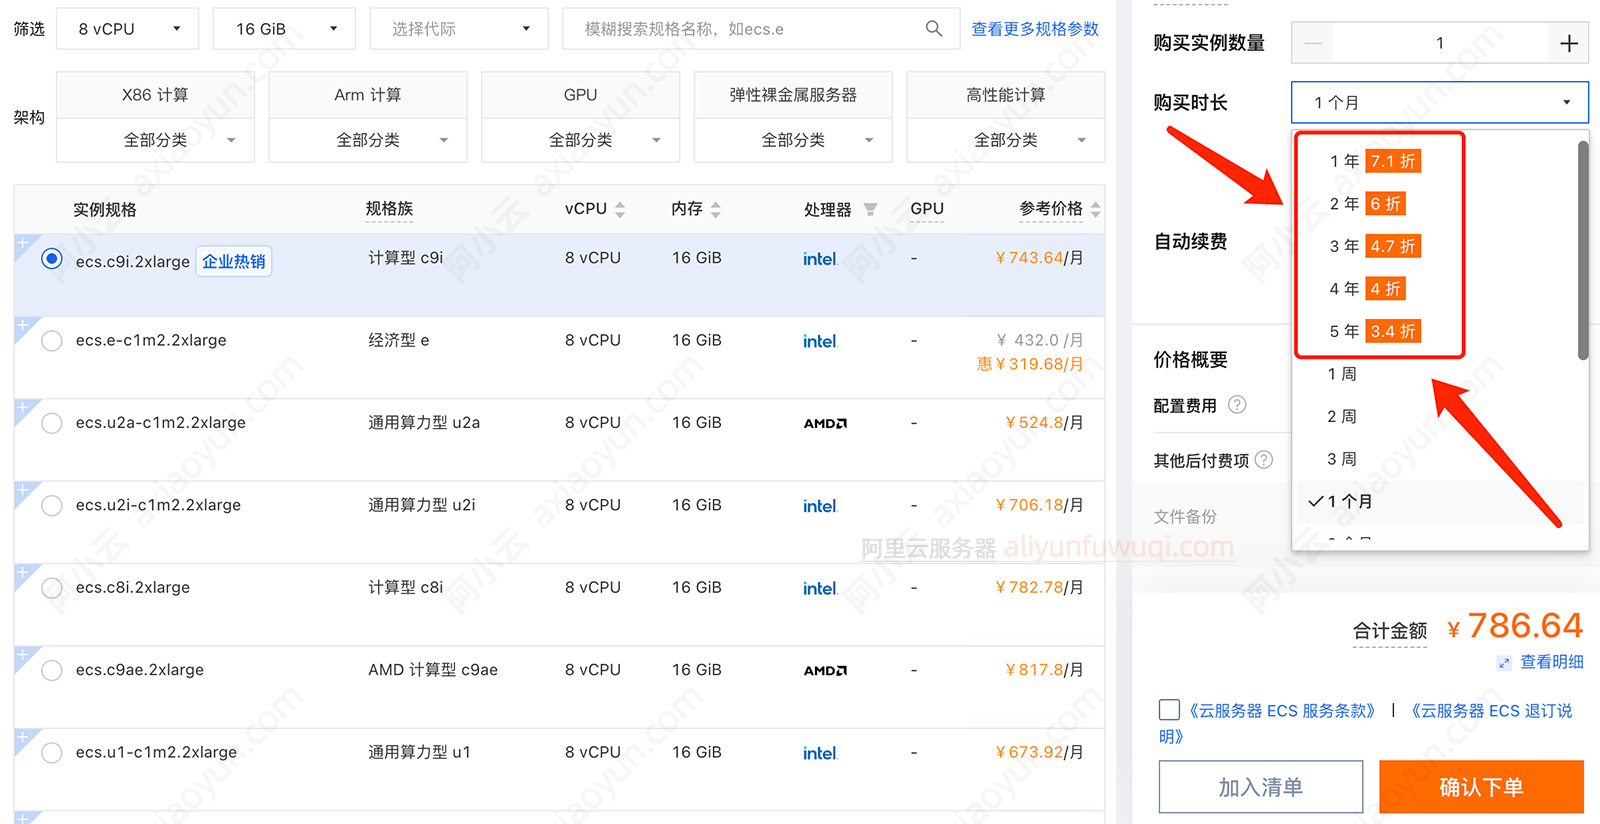Click expand icon beside 查看明细
This screenshot has width=1600, height=824.
pyautogui.click(x=1504, y=662)
